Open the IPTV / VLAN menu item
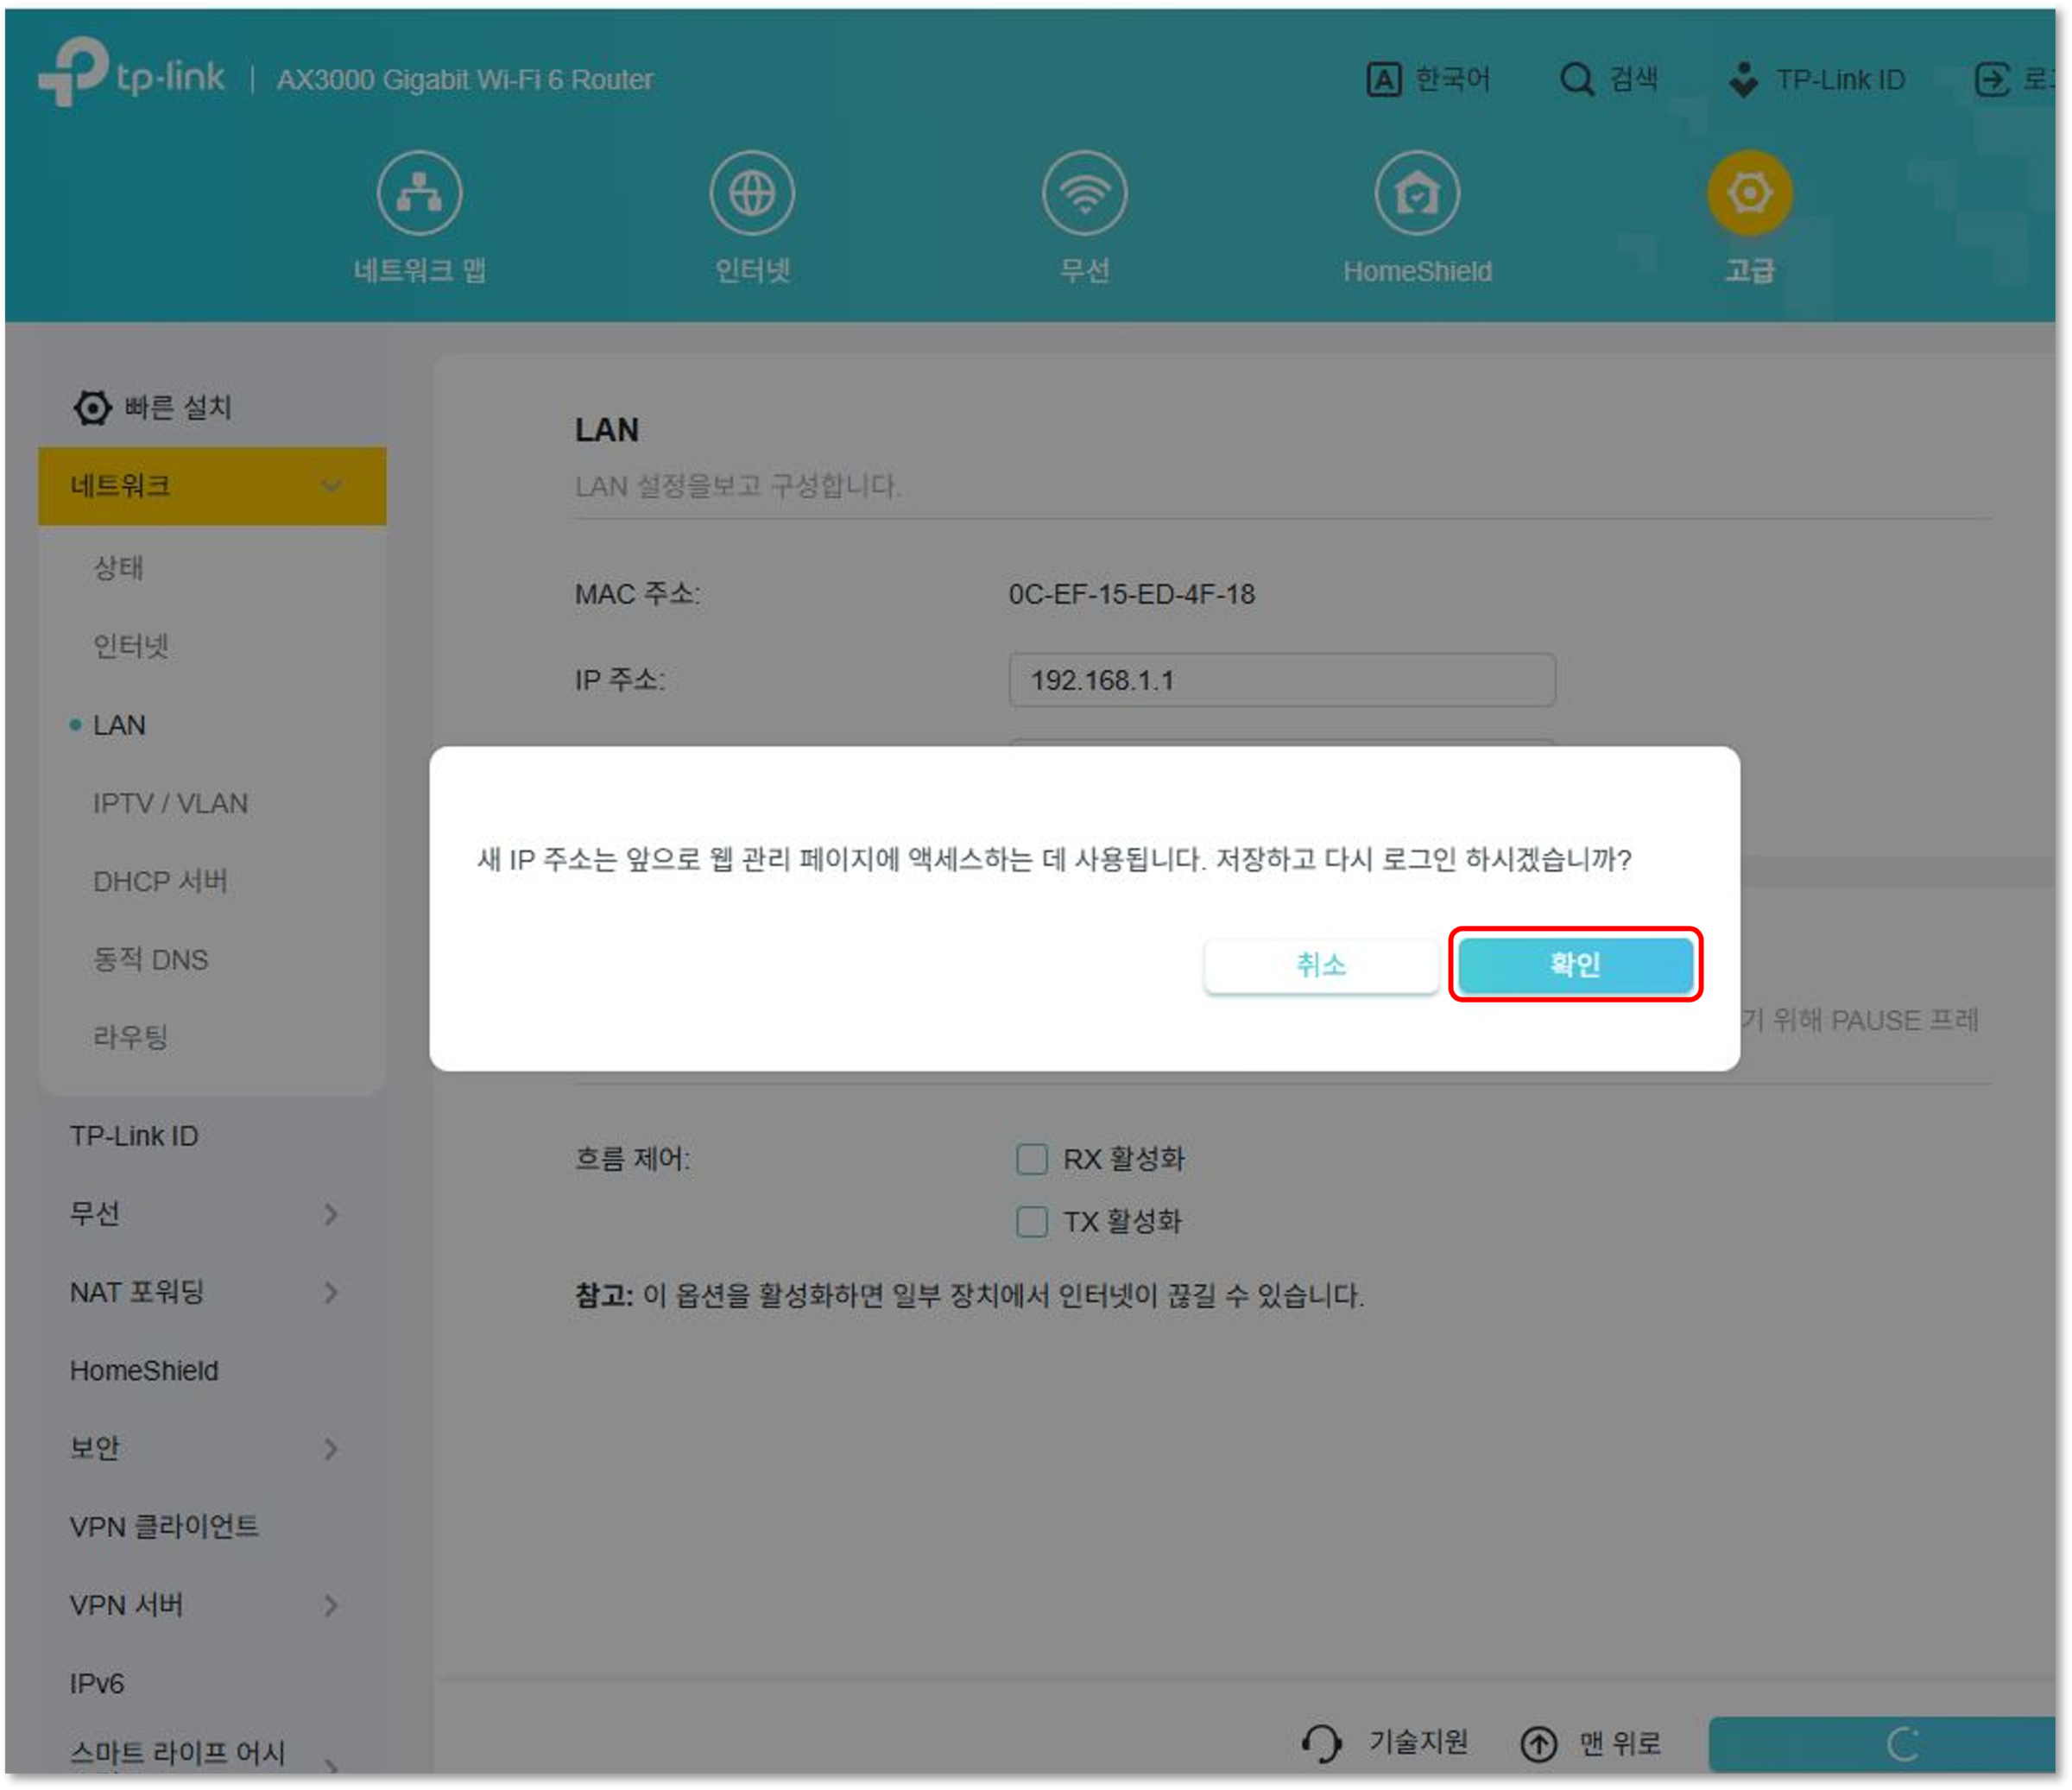The width and height of the screenshot is (2072, 1790). pyautogui.click(x=169, y=803)
